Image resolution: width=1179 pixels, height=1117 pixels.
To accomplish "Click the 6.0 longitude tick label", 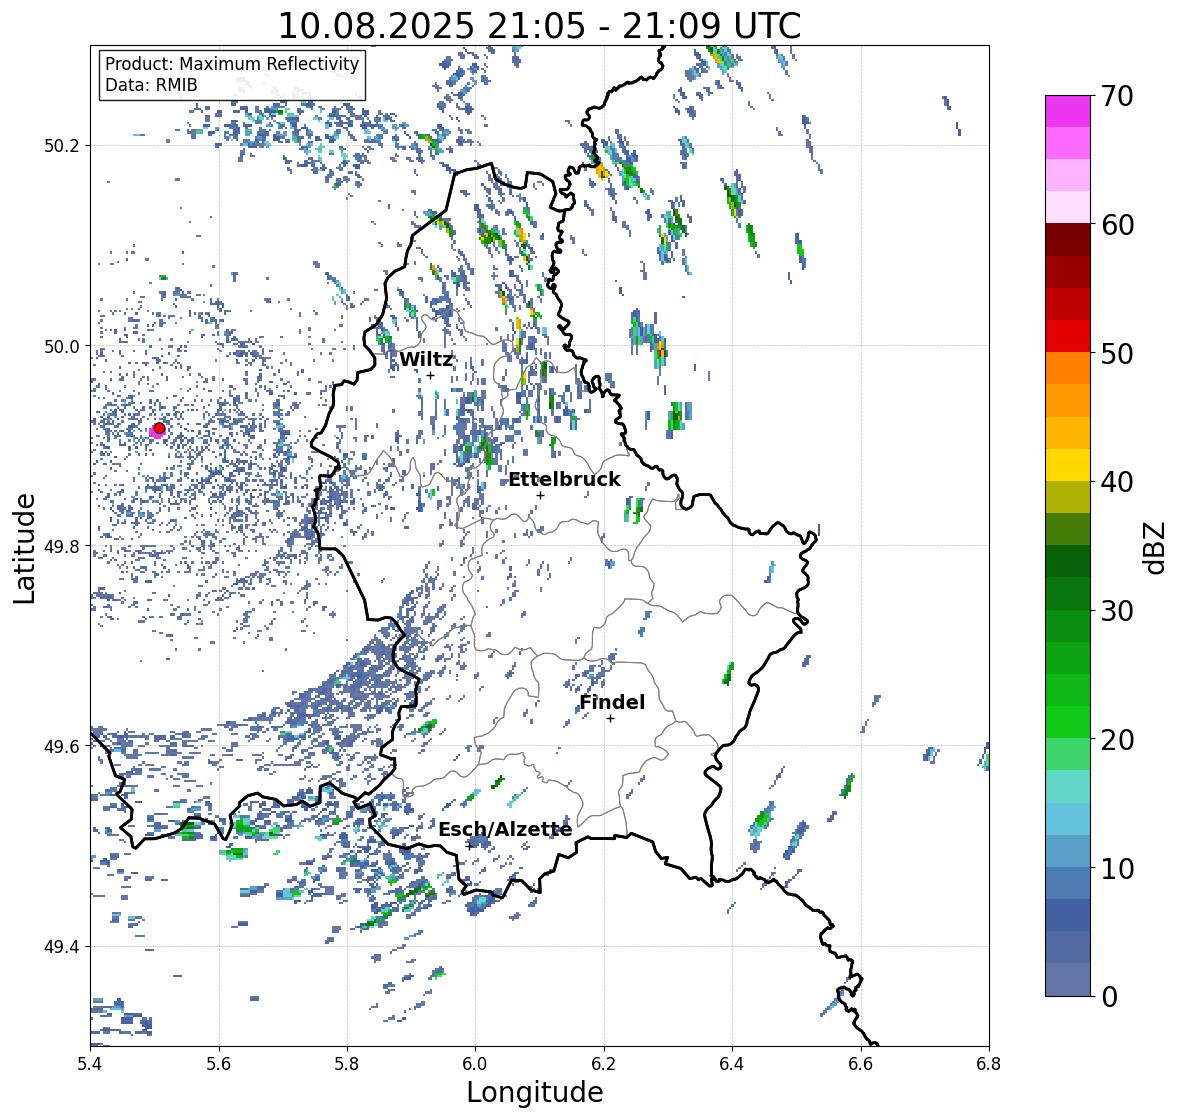I will coord(475,1063).
